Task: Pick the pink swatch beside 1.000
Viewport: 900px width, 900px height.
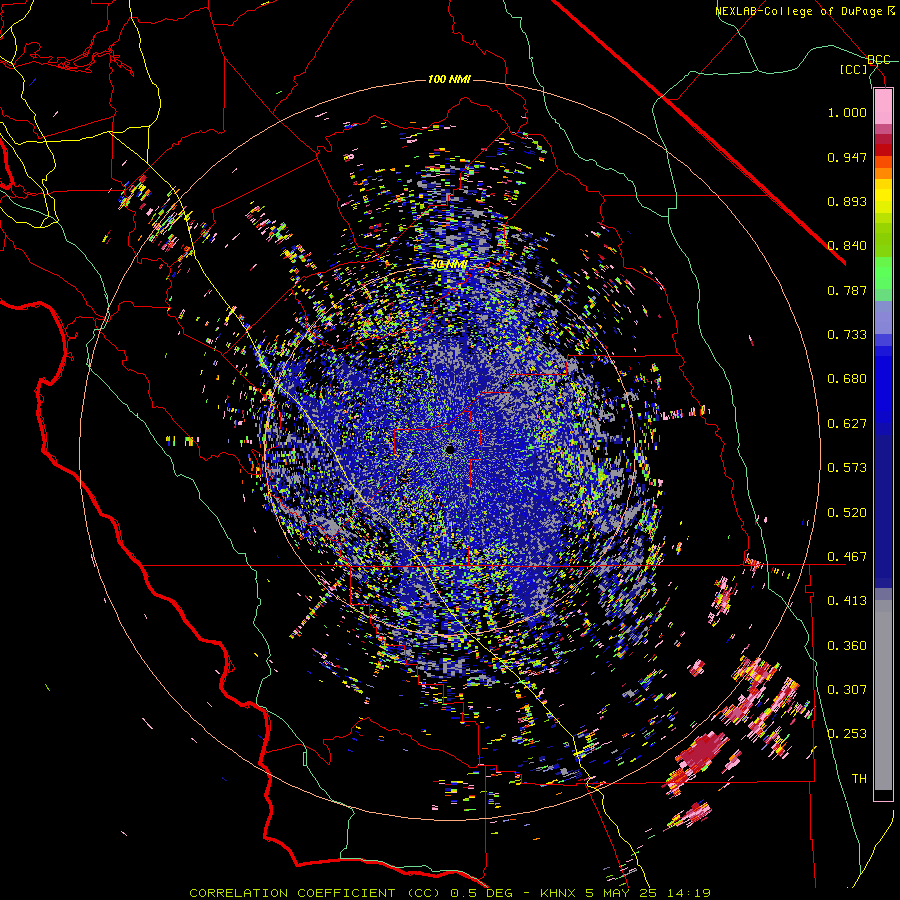Action: [x=883, y=106]
